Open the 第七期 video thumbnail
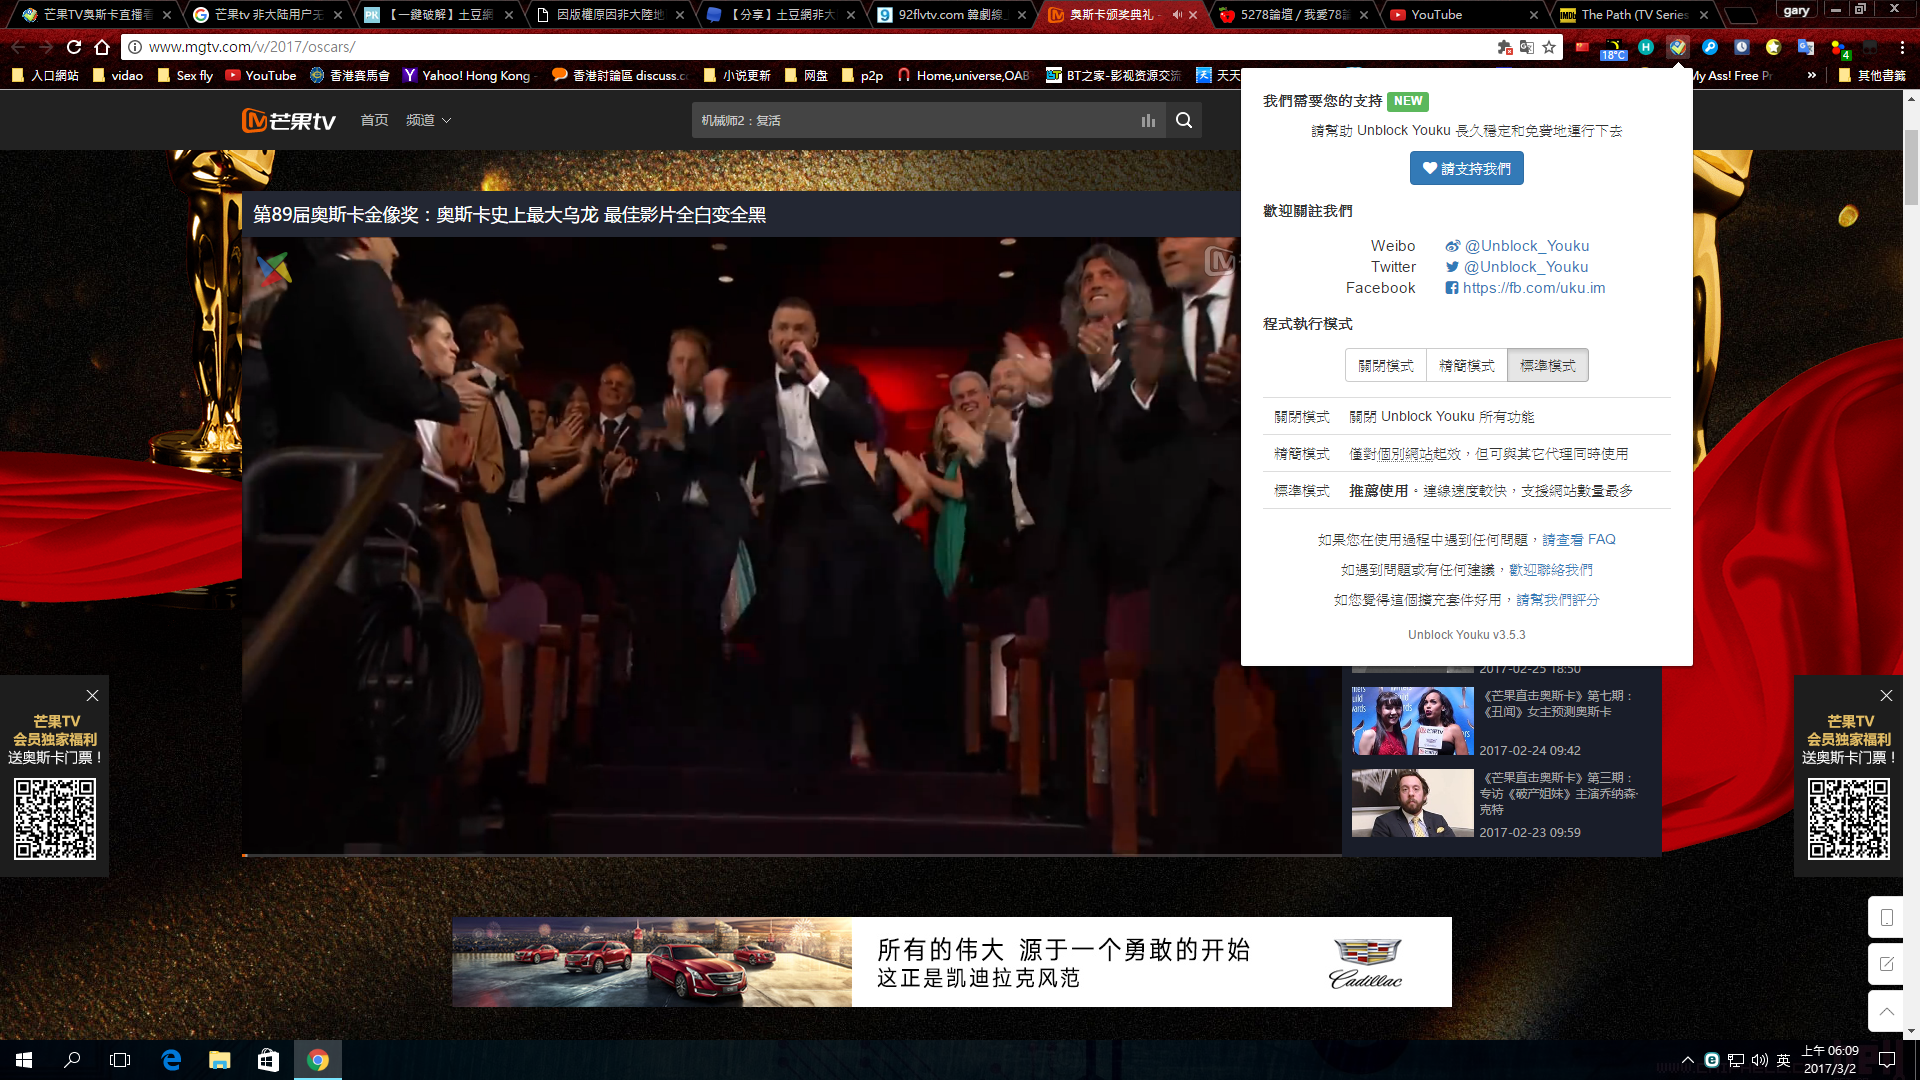This screenshot has height=1080, width=1920. [x=1412, y=721]
